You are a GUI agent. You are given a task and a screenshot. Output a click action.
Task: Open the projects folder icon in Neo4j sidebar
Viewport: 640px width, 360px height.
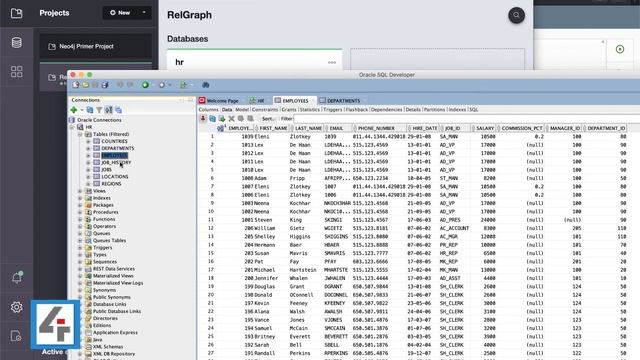16,13
